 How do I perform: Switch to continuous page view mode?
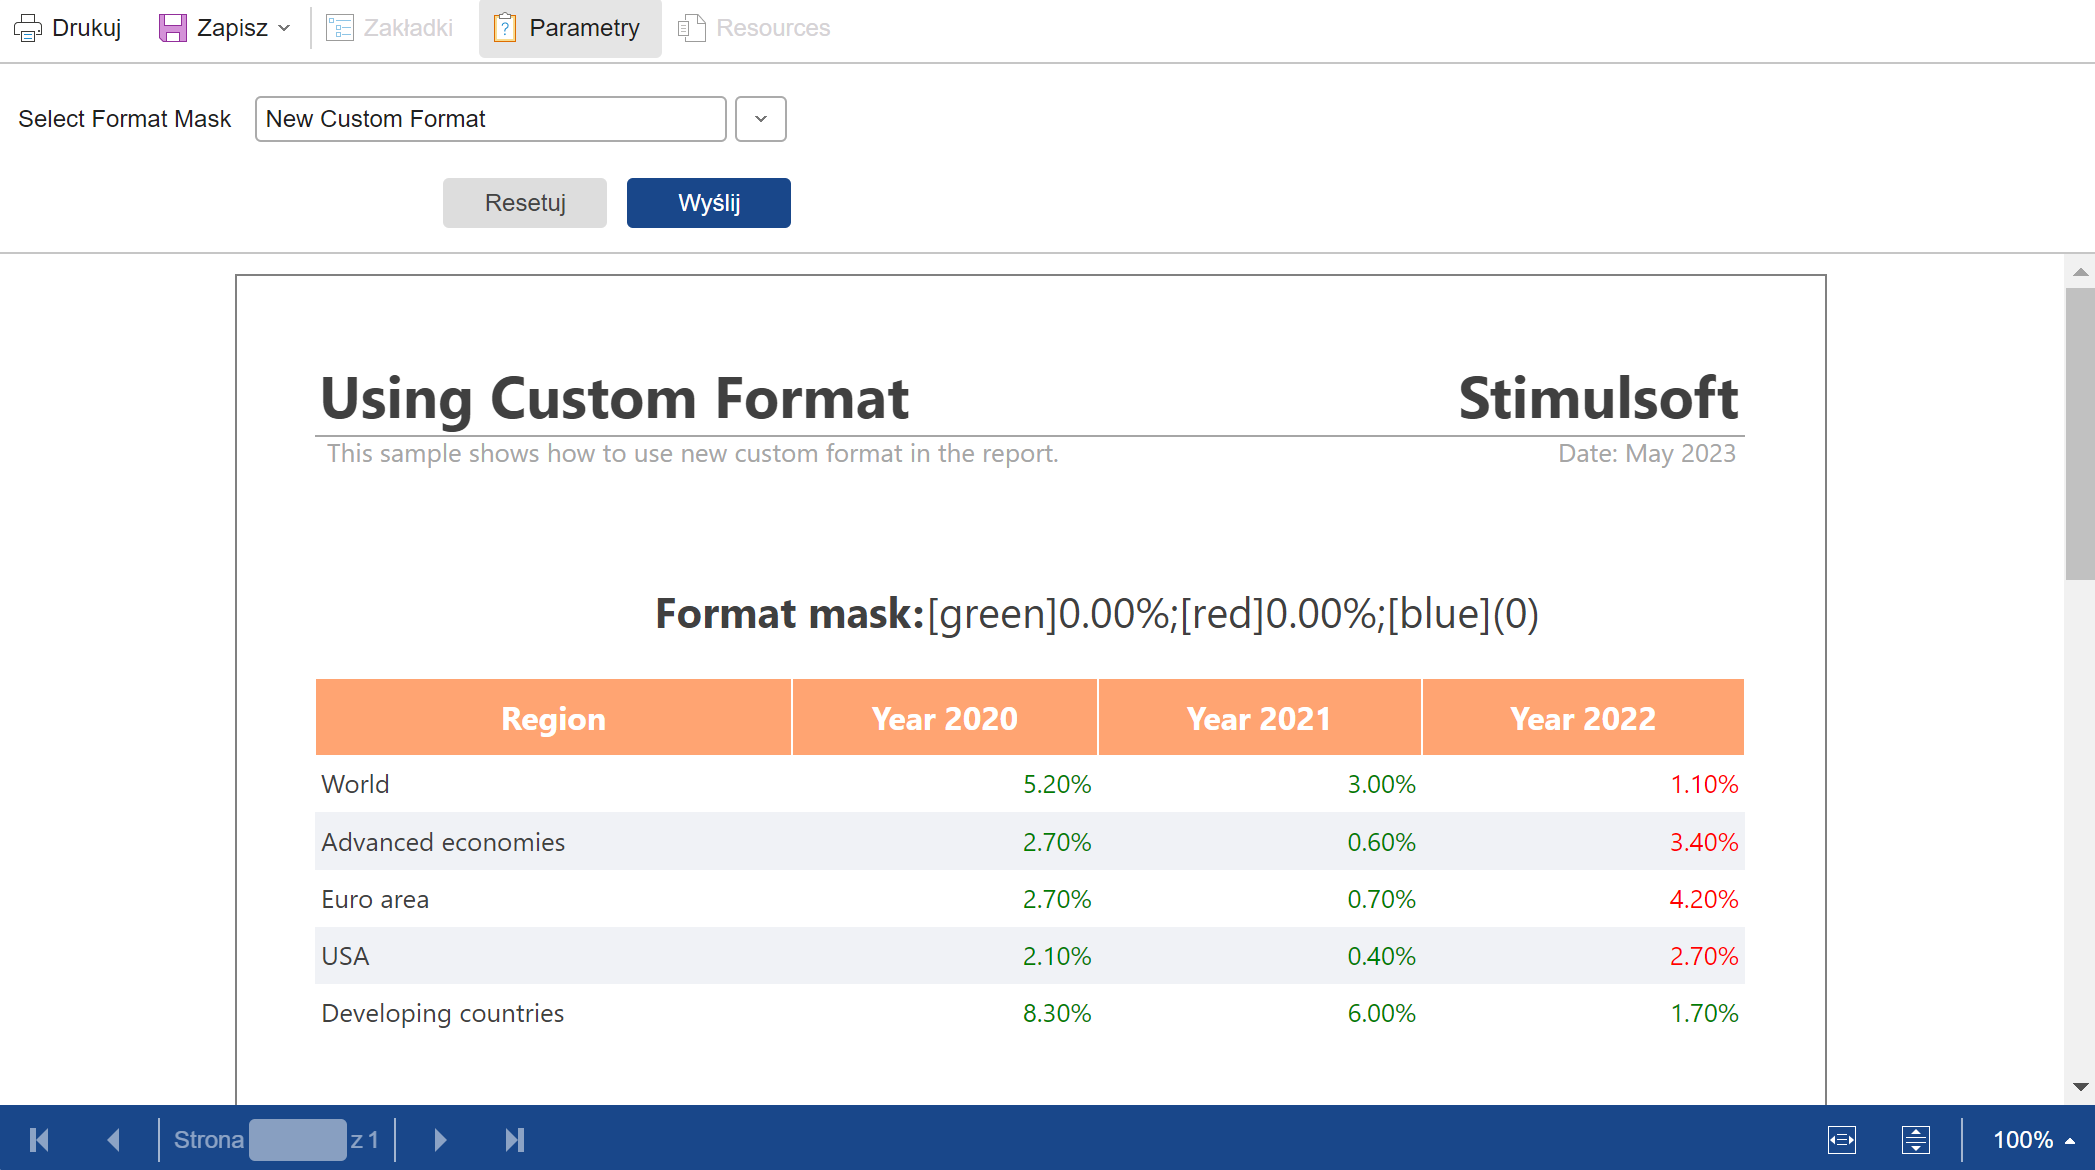tap(1915, 1140)
